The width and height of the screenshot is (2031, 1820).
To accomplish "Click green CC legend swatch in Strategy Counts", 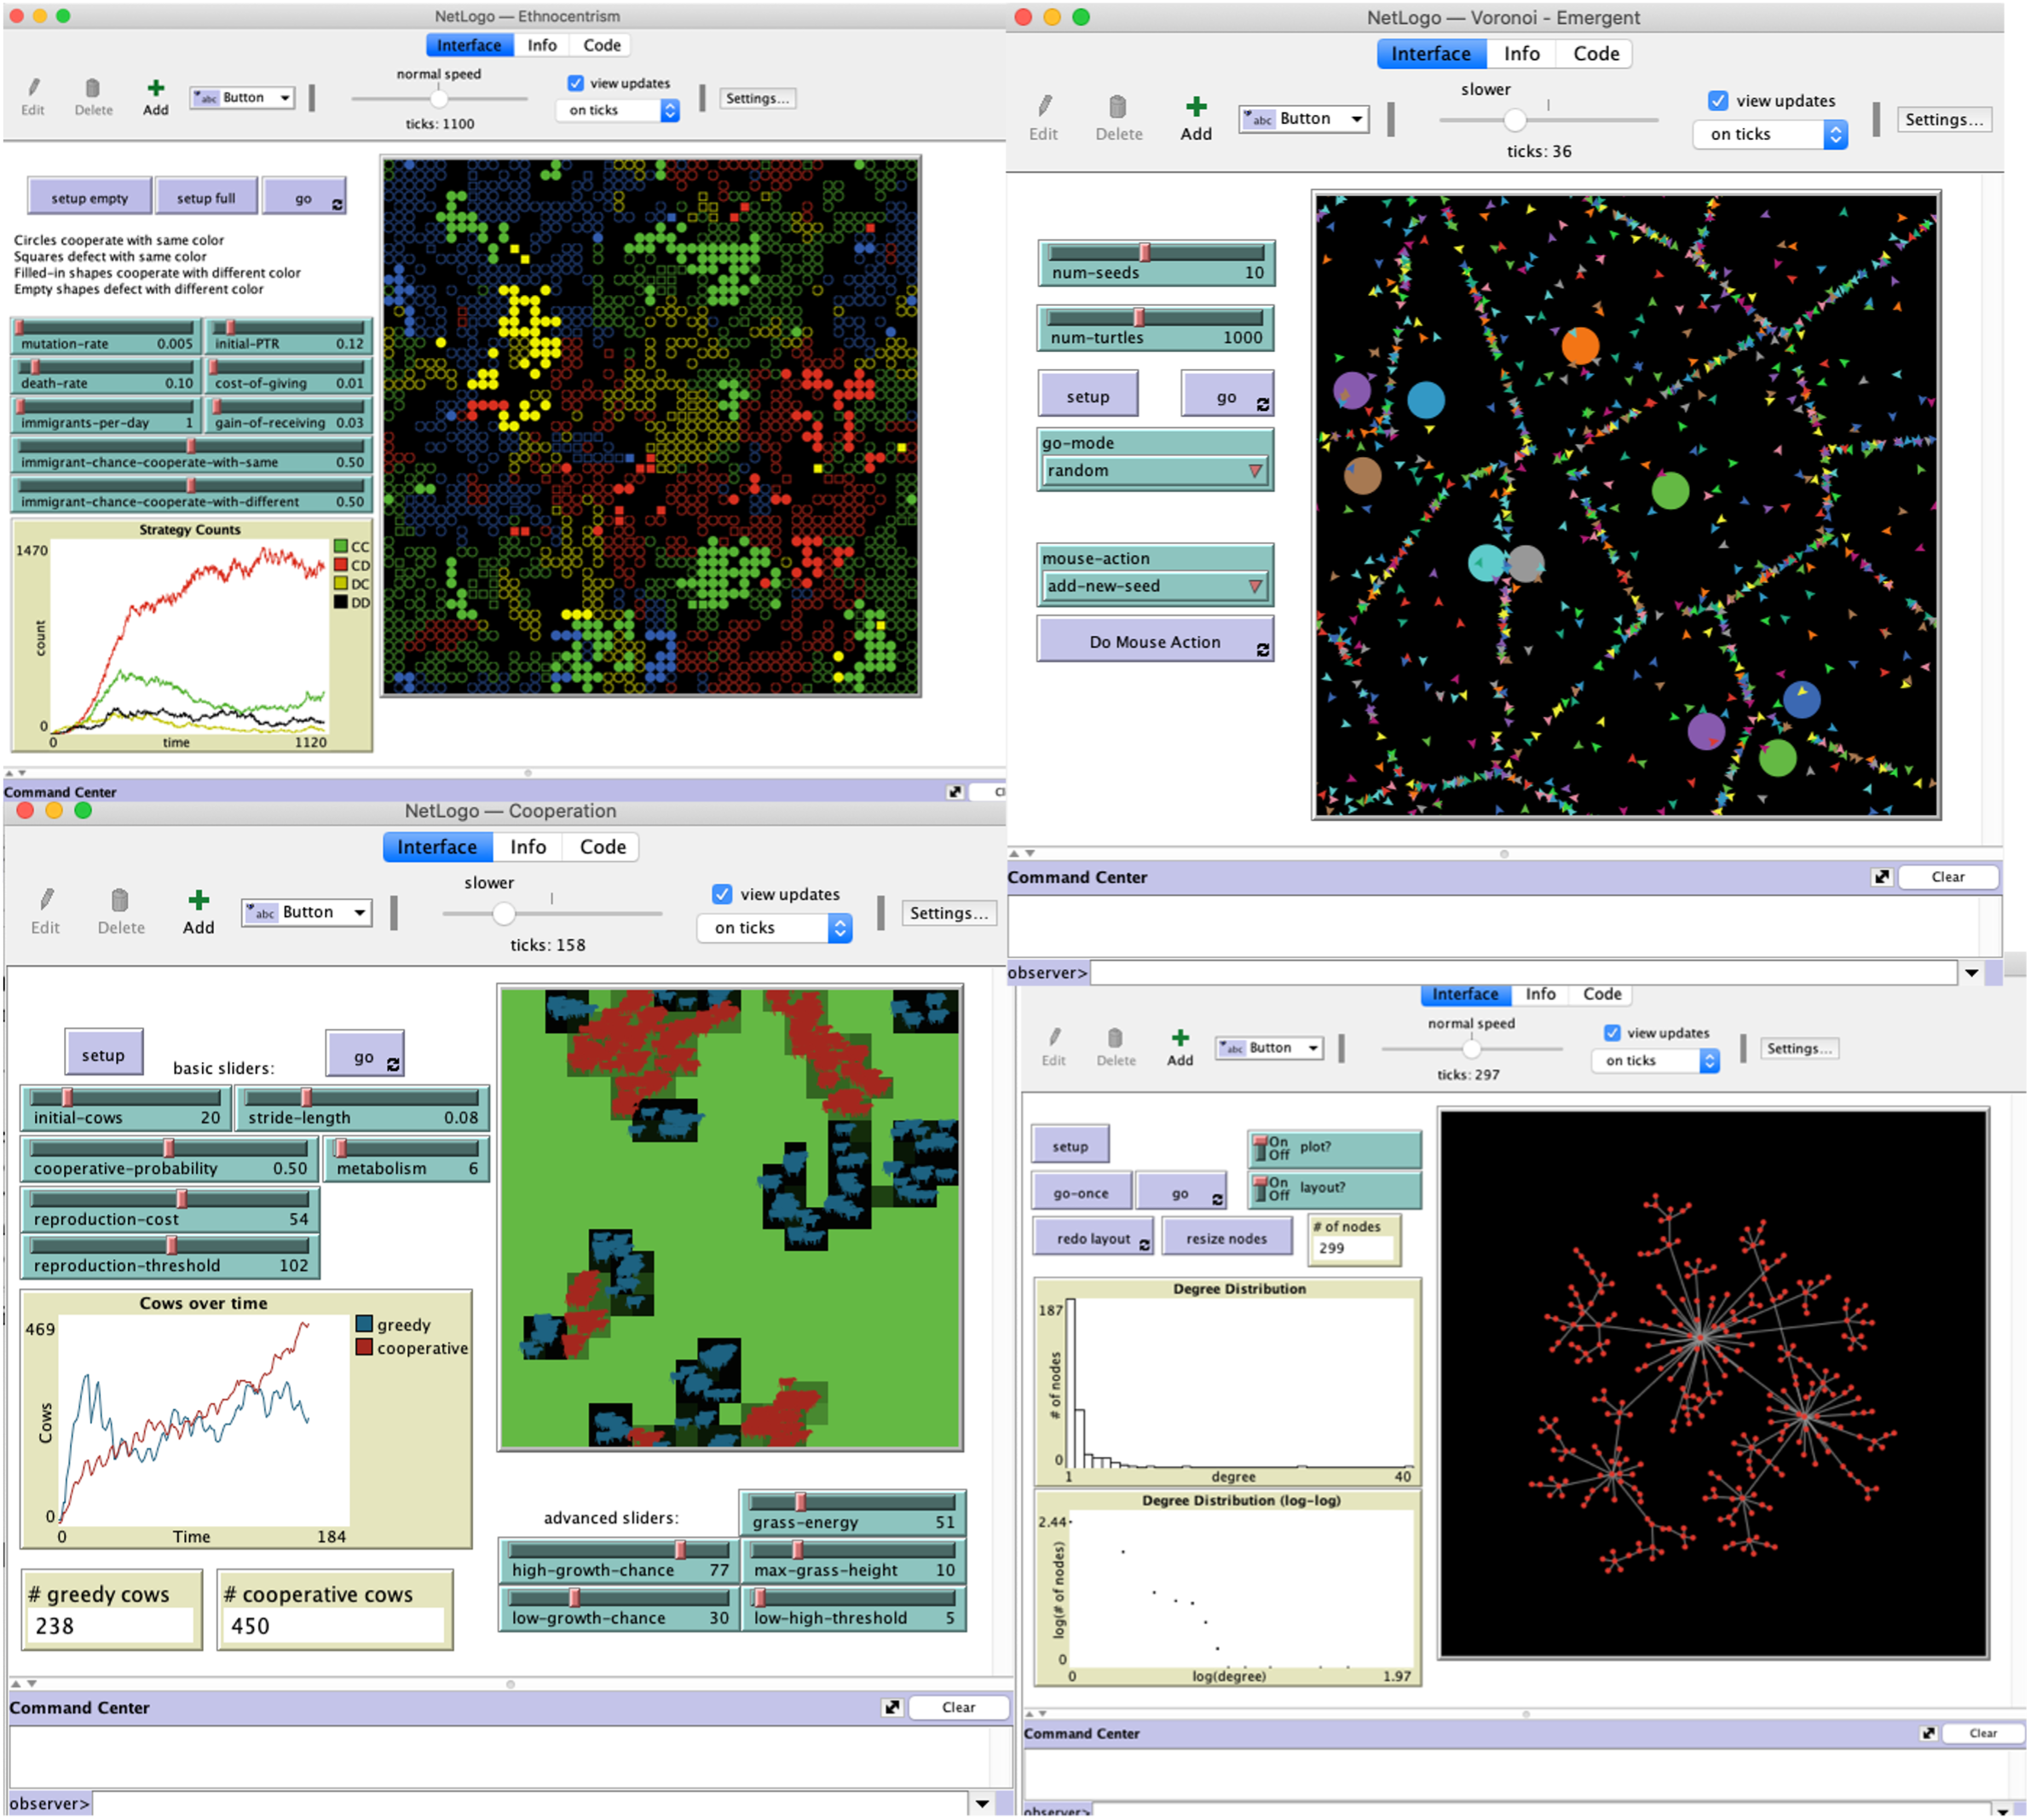I will 340,546.
